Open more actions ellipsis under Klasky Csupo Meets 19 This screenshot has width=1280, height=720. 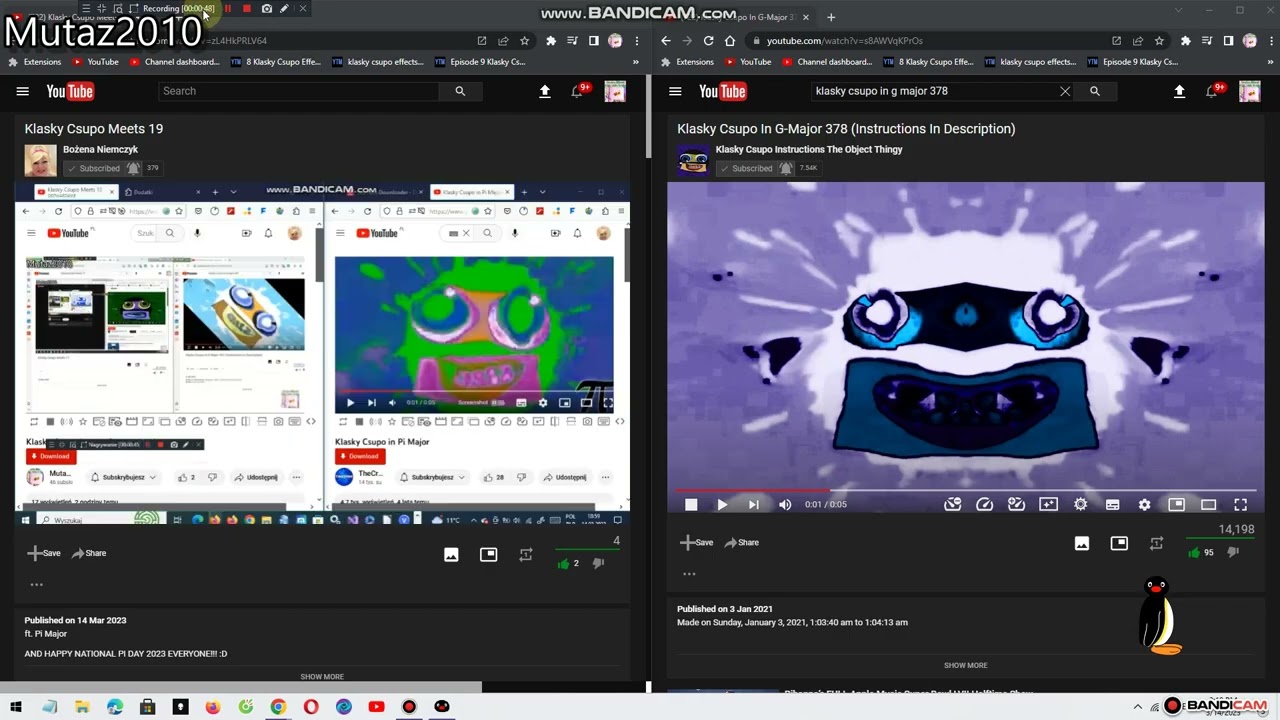[x=37, y=585]
